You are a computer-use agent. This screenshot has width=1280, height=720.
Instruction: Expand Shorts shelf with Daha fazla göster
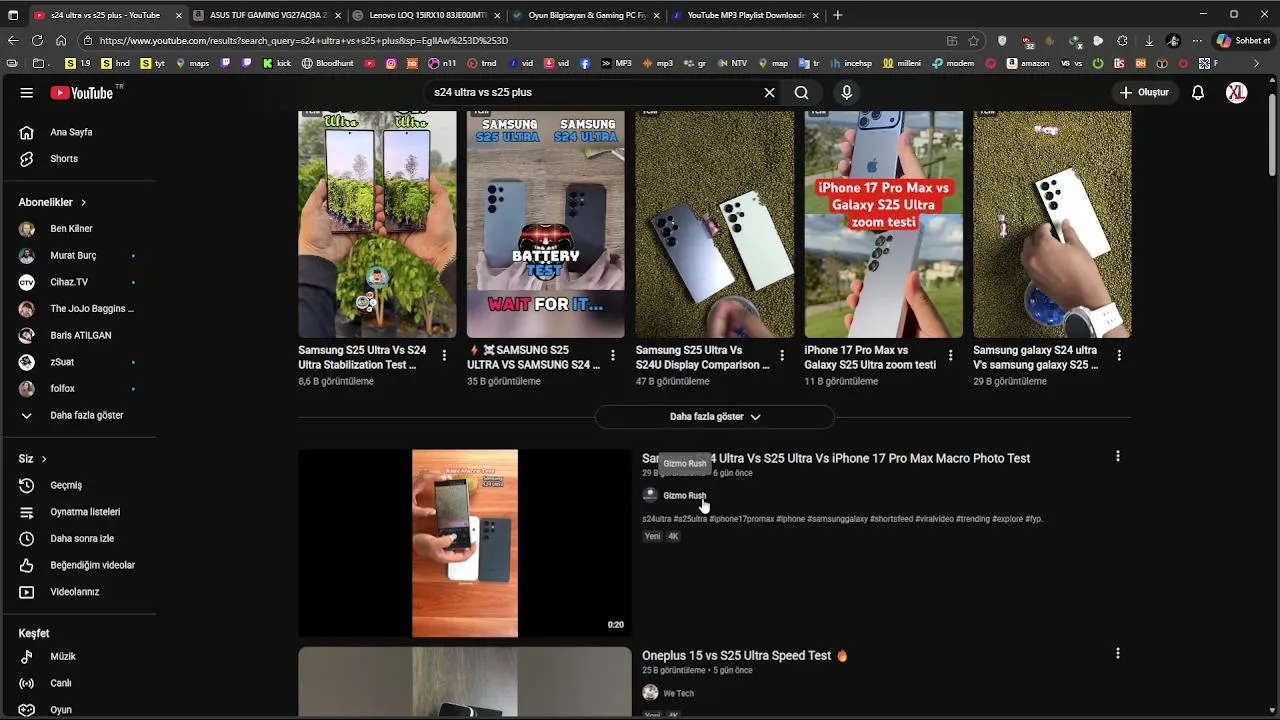[715, 417]
